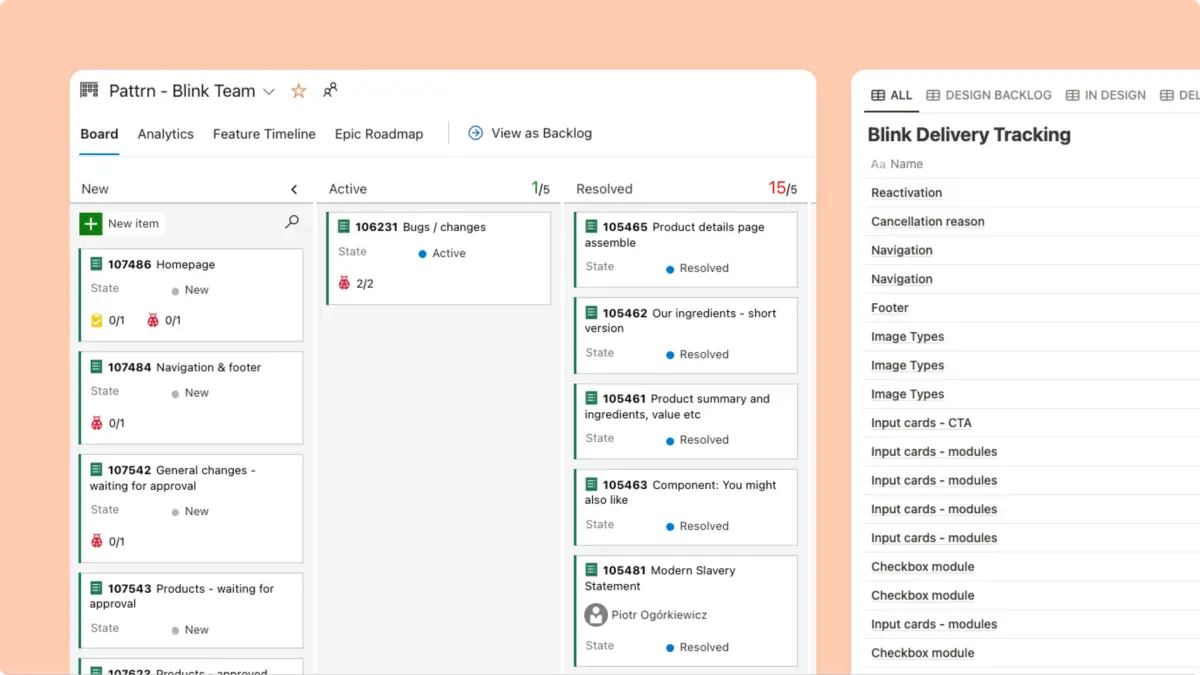Select the DESIGN BACKLOG view tab
This screenshot has width=1200, height=675.
989,95
